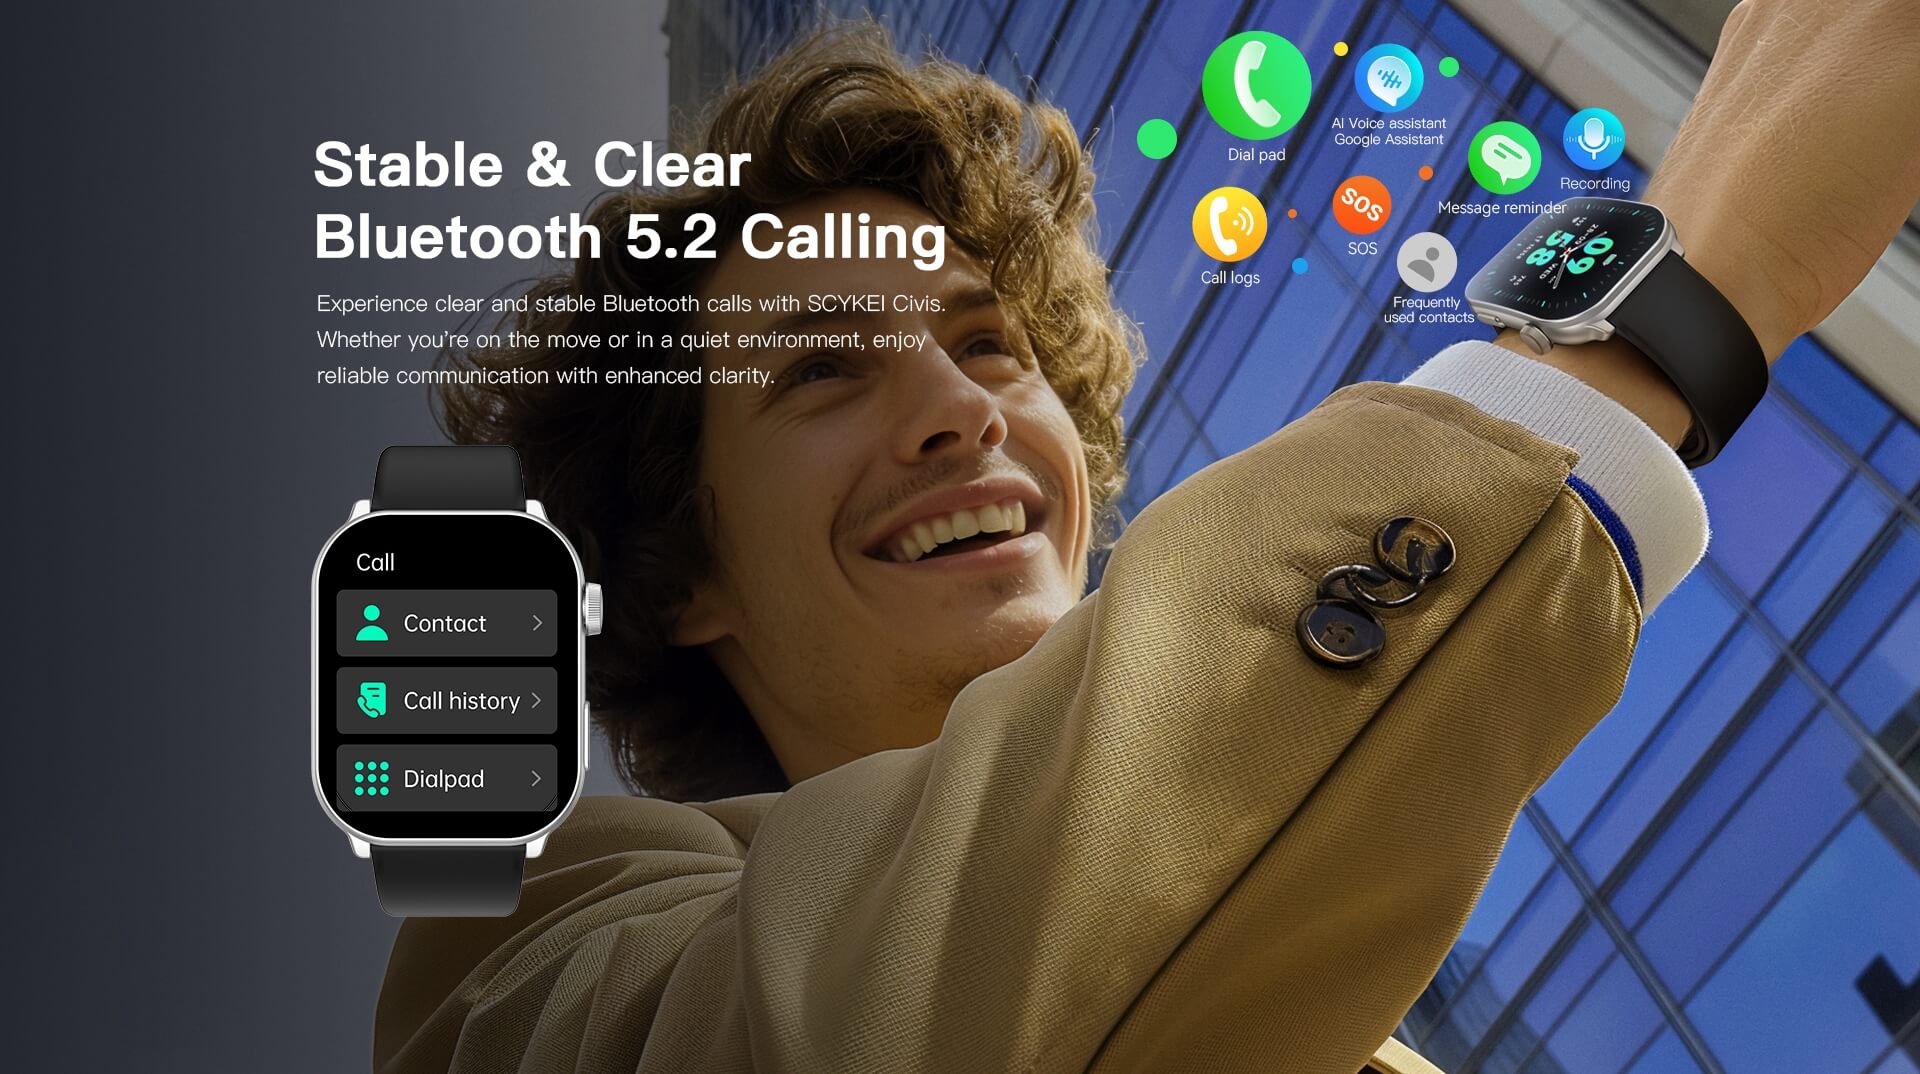Viewport: 1920px width, 1074px height.
Task: Select the green Message reminder icon
Action: (x=1504, y=157)
